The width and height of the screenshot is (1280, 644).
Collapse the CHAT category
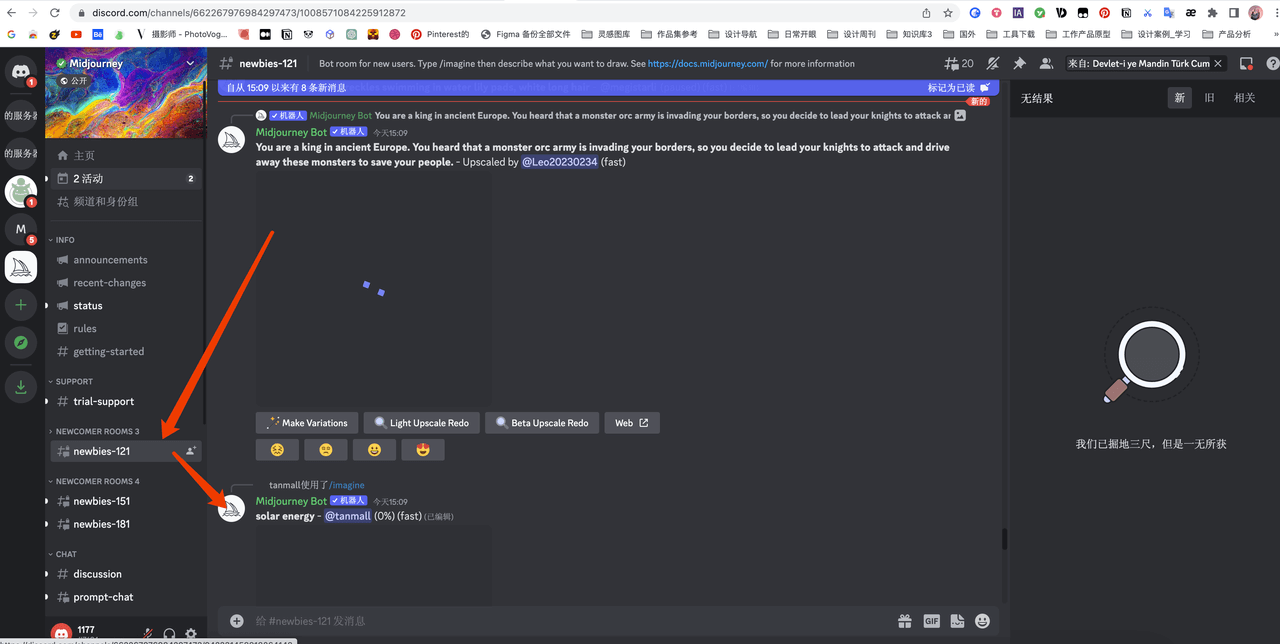pyautogui.click(x=63, y=554)
